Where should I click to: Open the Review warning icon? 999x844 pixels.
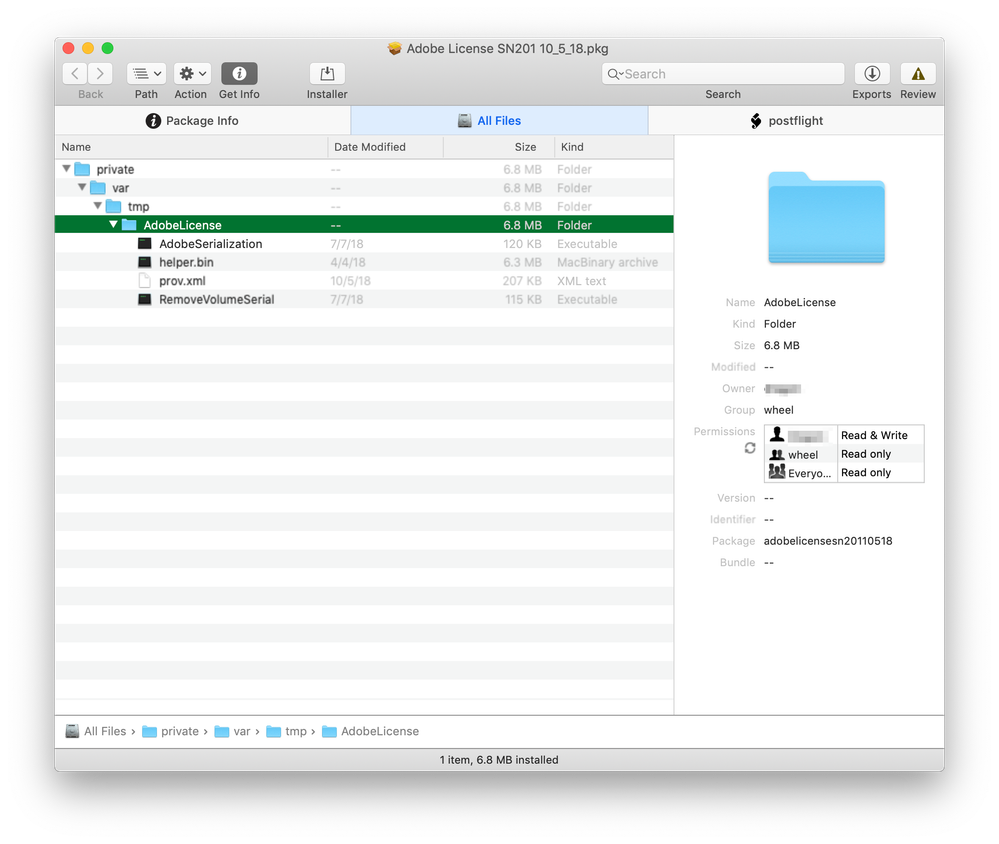[917, 74]
